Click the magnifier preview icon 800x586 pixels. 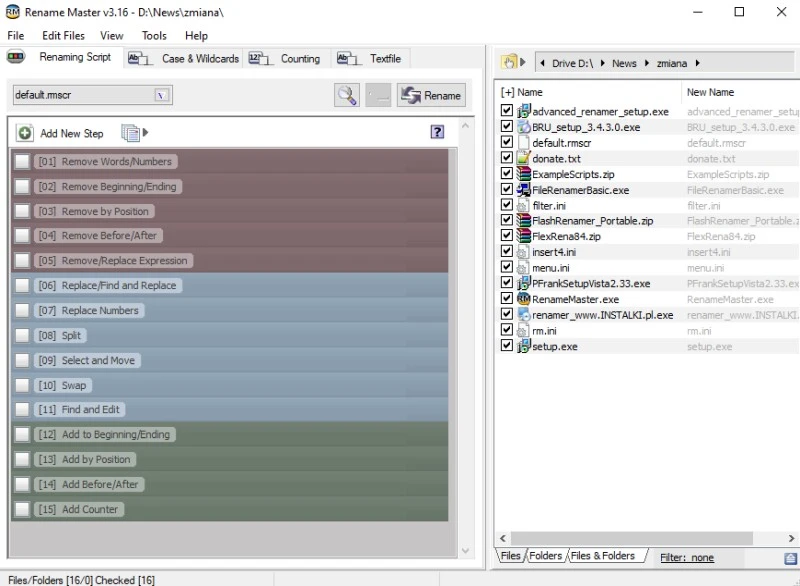[347, 95]
